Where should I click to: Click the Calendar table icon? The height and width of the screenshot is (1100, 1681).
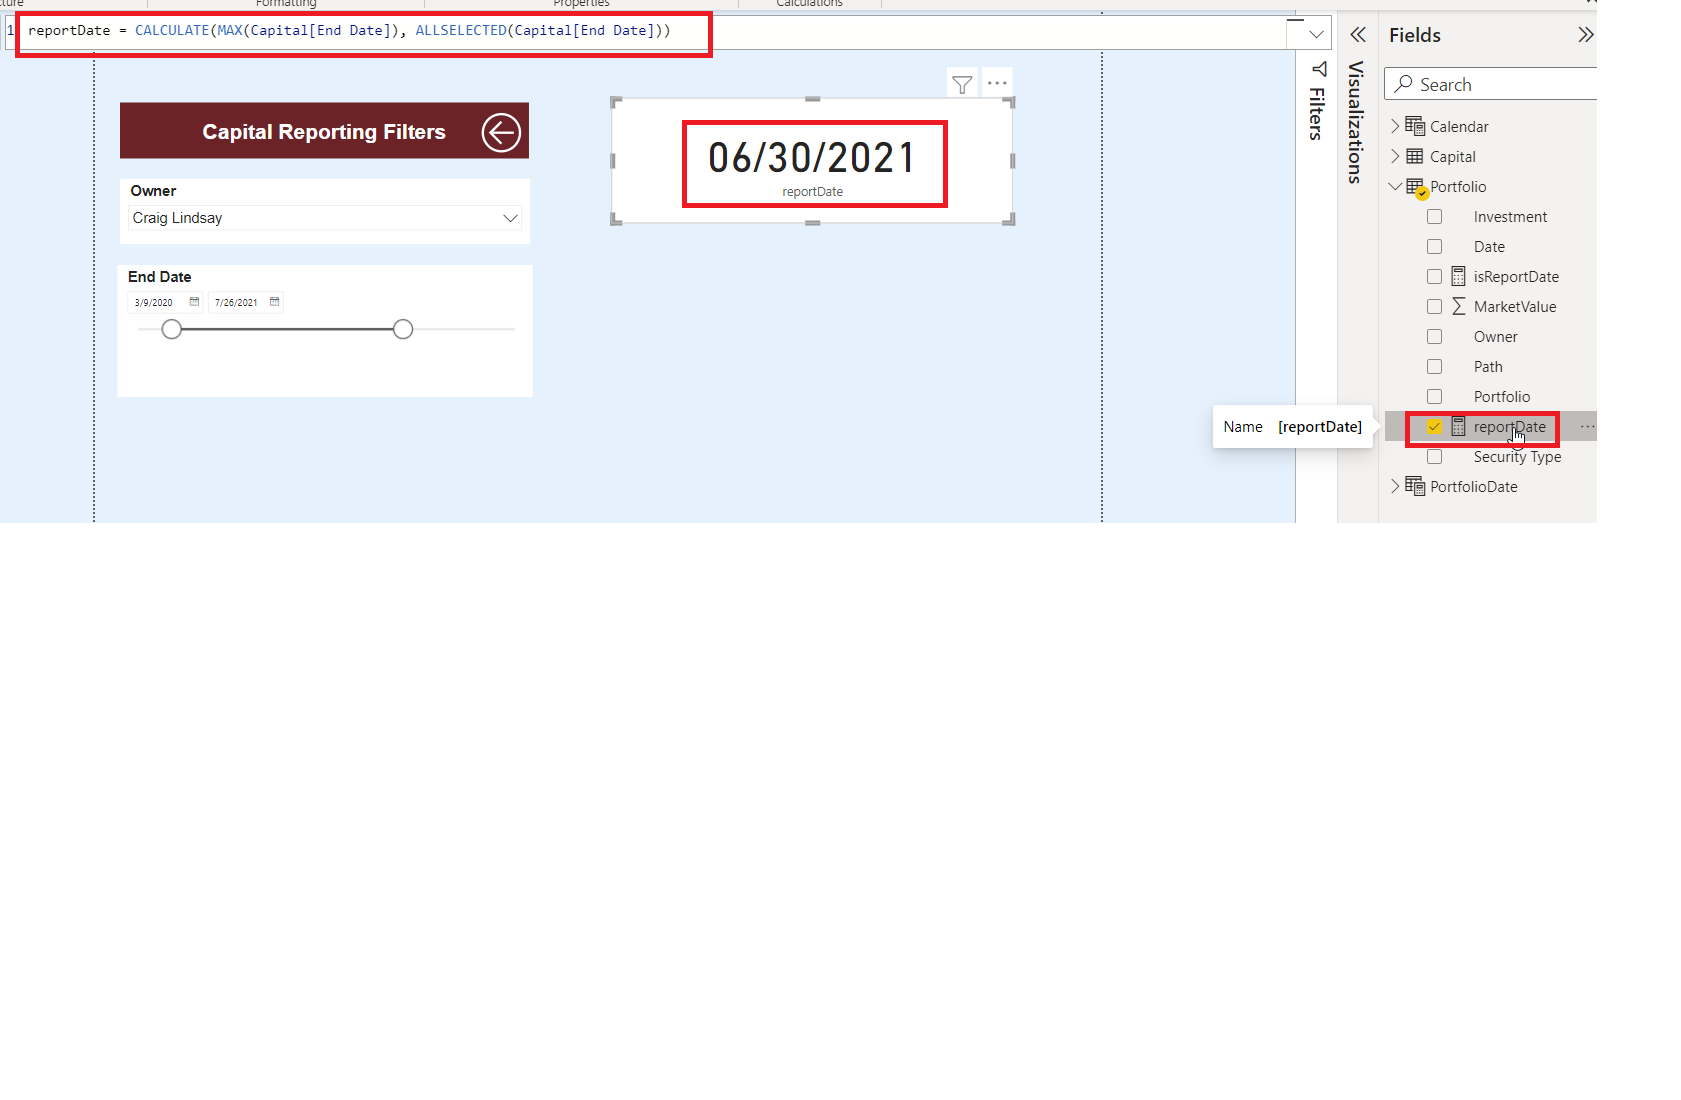coord(1415,126)
